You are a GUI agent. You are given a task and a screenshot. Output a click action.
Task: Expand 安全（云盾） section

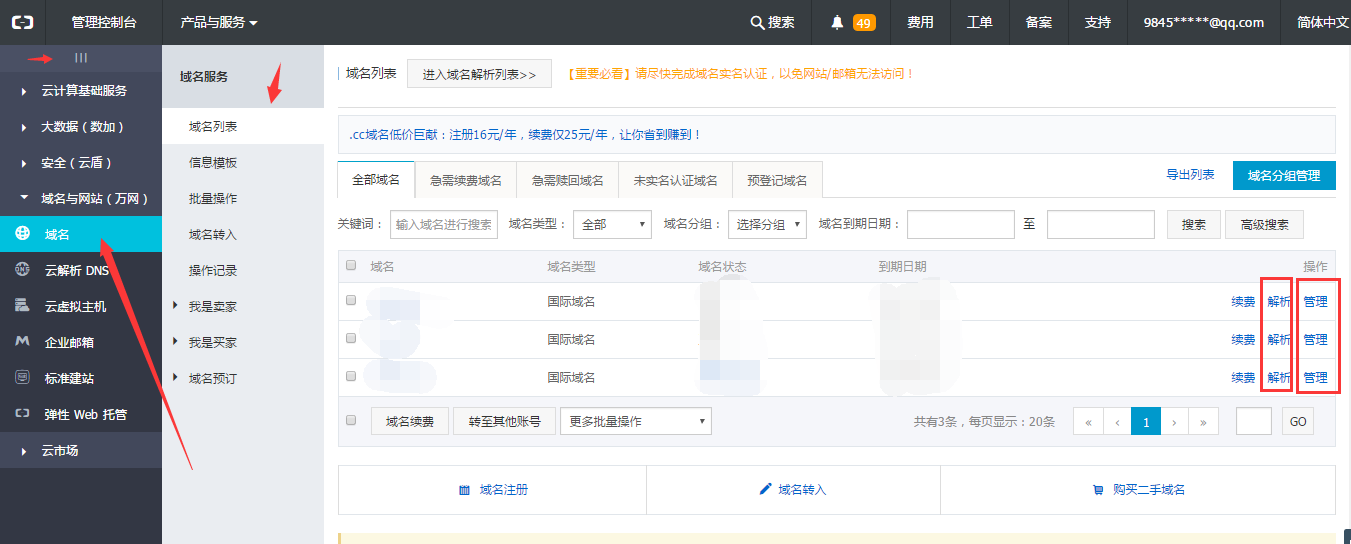(81, 162)
